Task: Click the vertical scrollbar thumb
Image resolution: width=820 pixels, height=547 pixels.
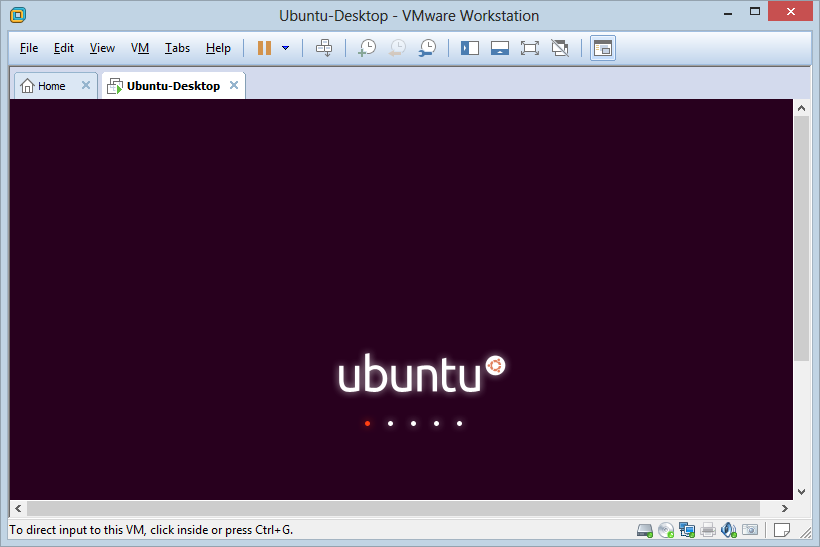Action: click(x=801, y=238)
